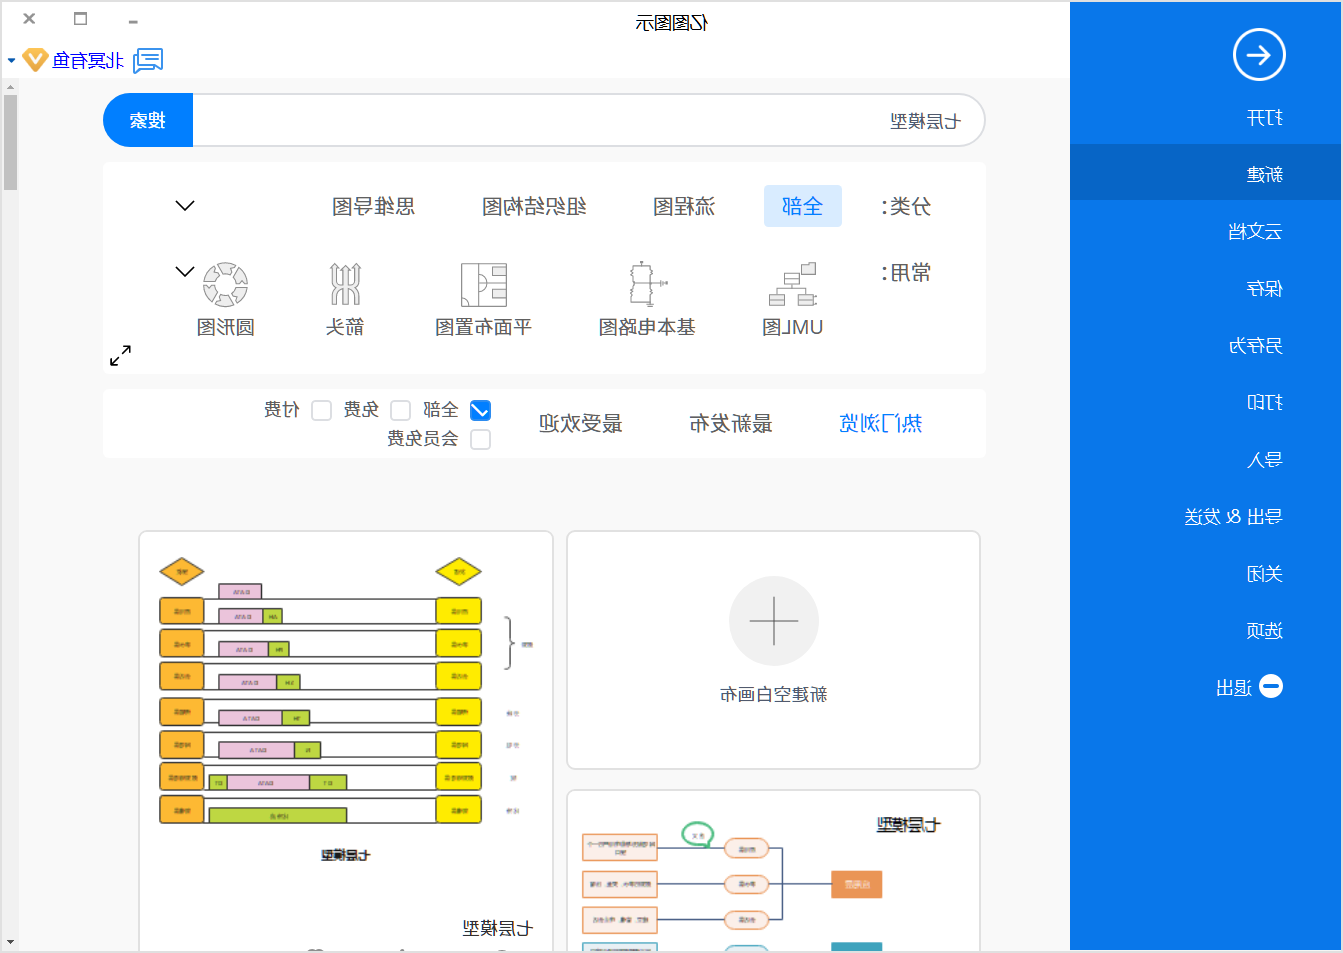Click the vertical scrollbar thumb
The width and height of the screenshot is (1343, 953).
tap(10, 142)
